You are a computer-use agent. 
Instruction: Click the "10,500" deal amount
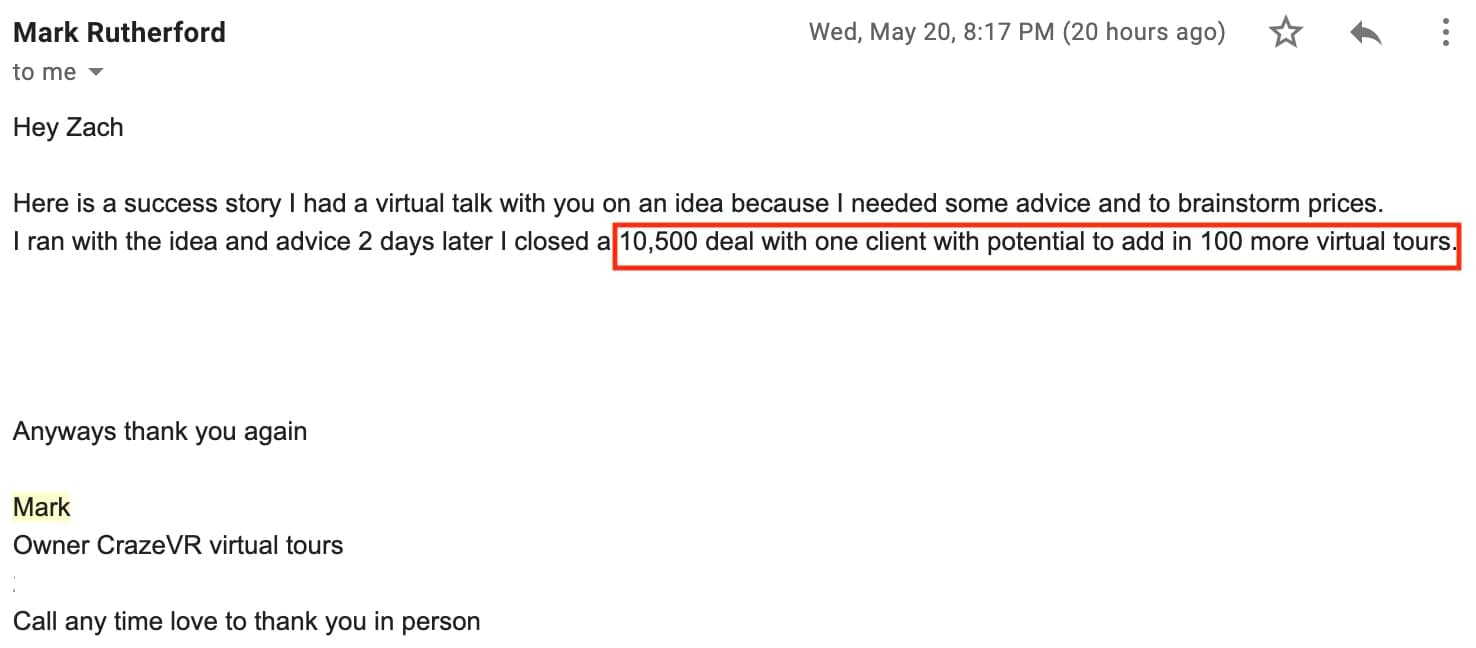coord(659,242)
